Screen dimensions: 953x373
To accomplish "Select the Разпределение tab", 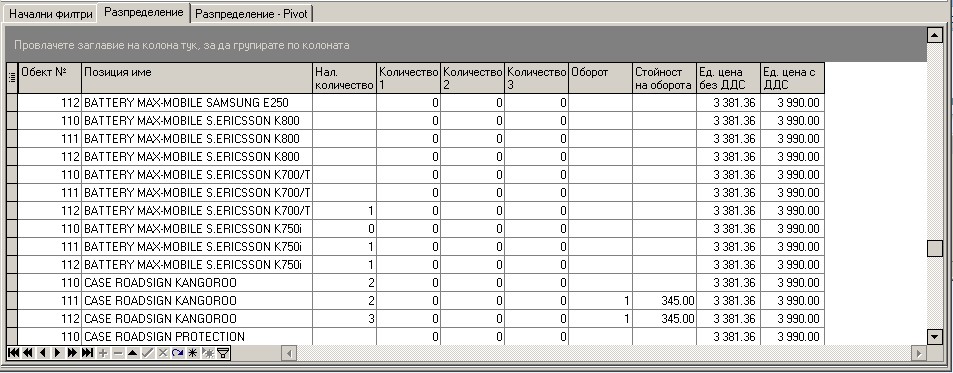I will point(143,12).
